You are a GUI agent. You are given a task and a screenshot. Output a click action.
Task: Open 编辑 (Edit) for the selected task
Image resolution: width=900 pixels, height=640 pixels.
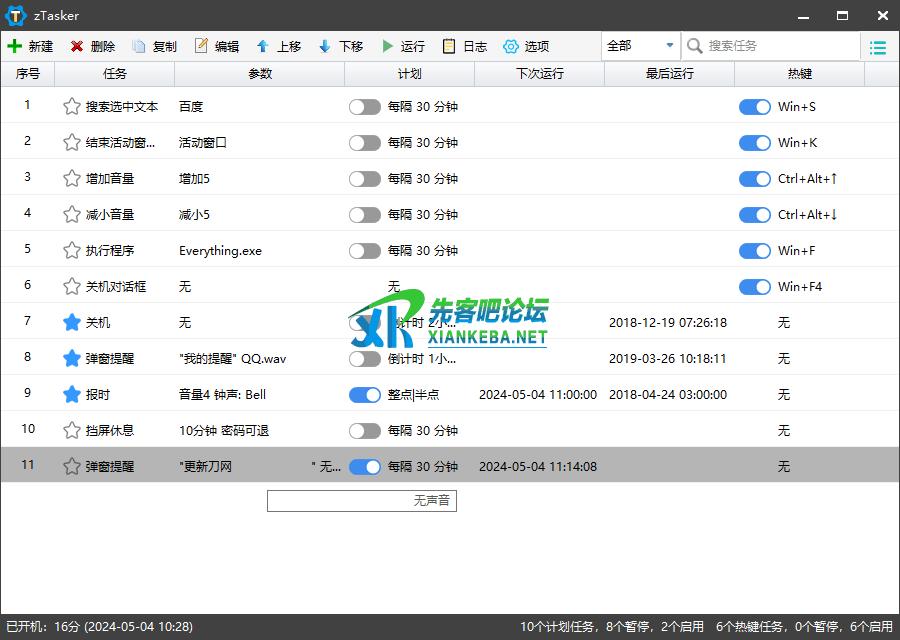[202, 46]
